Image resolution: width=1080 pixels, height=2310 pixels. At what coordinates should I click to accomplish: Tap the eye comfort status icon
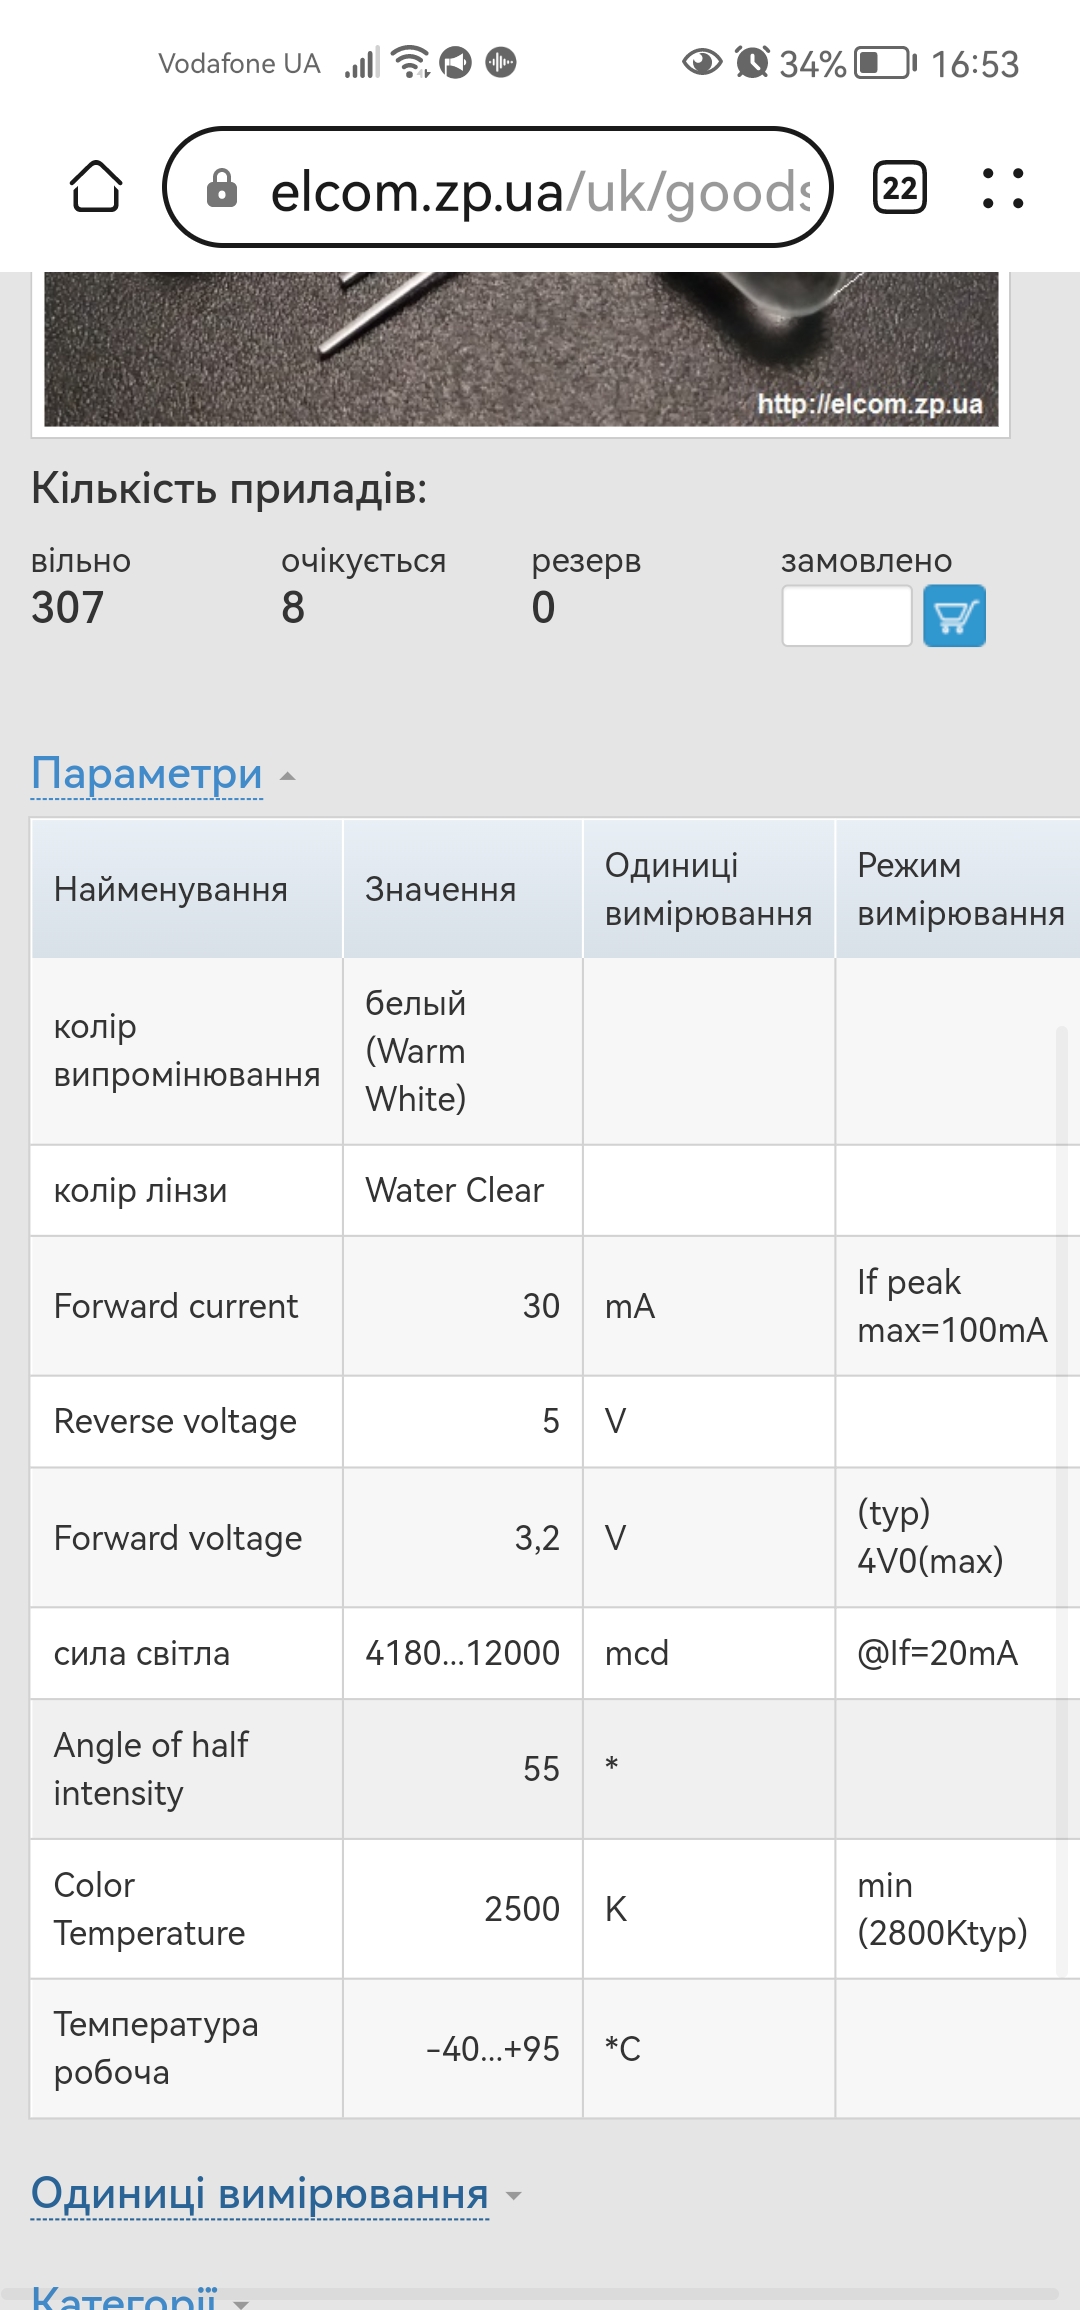point(702,62)
